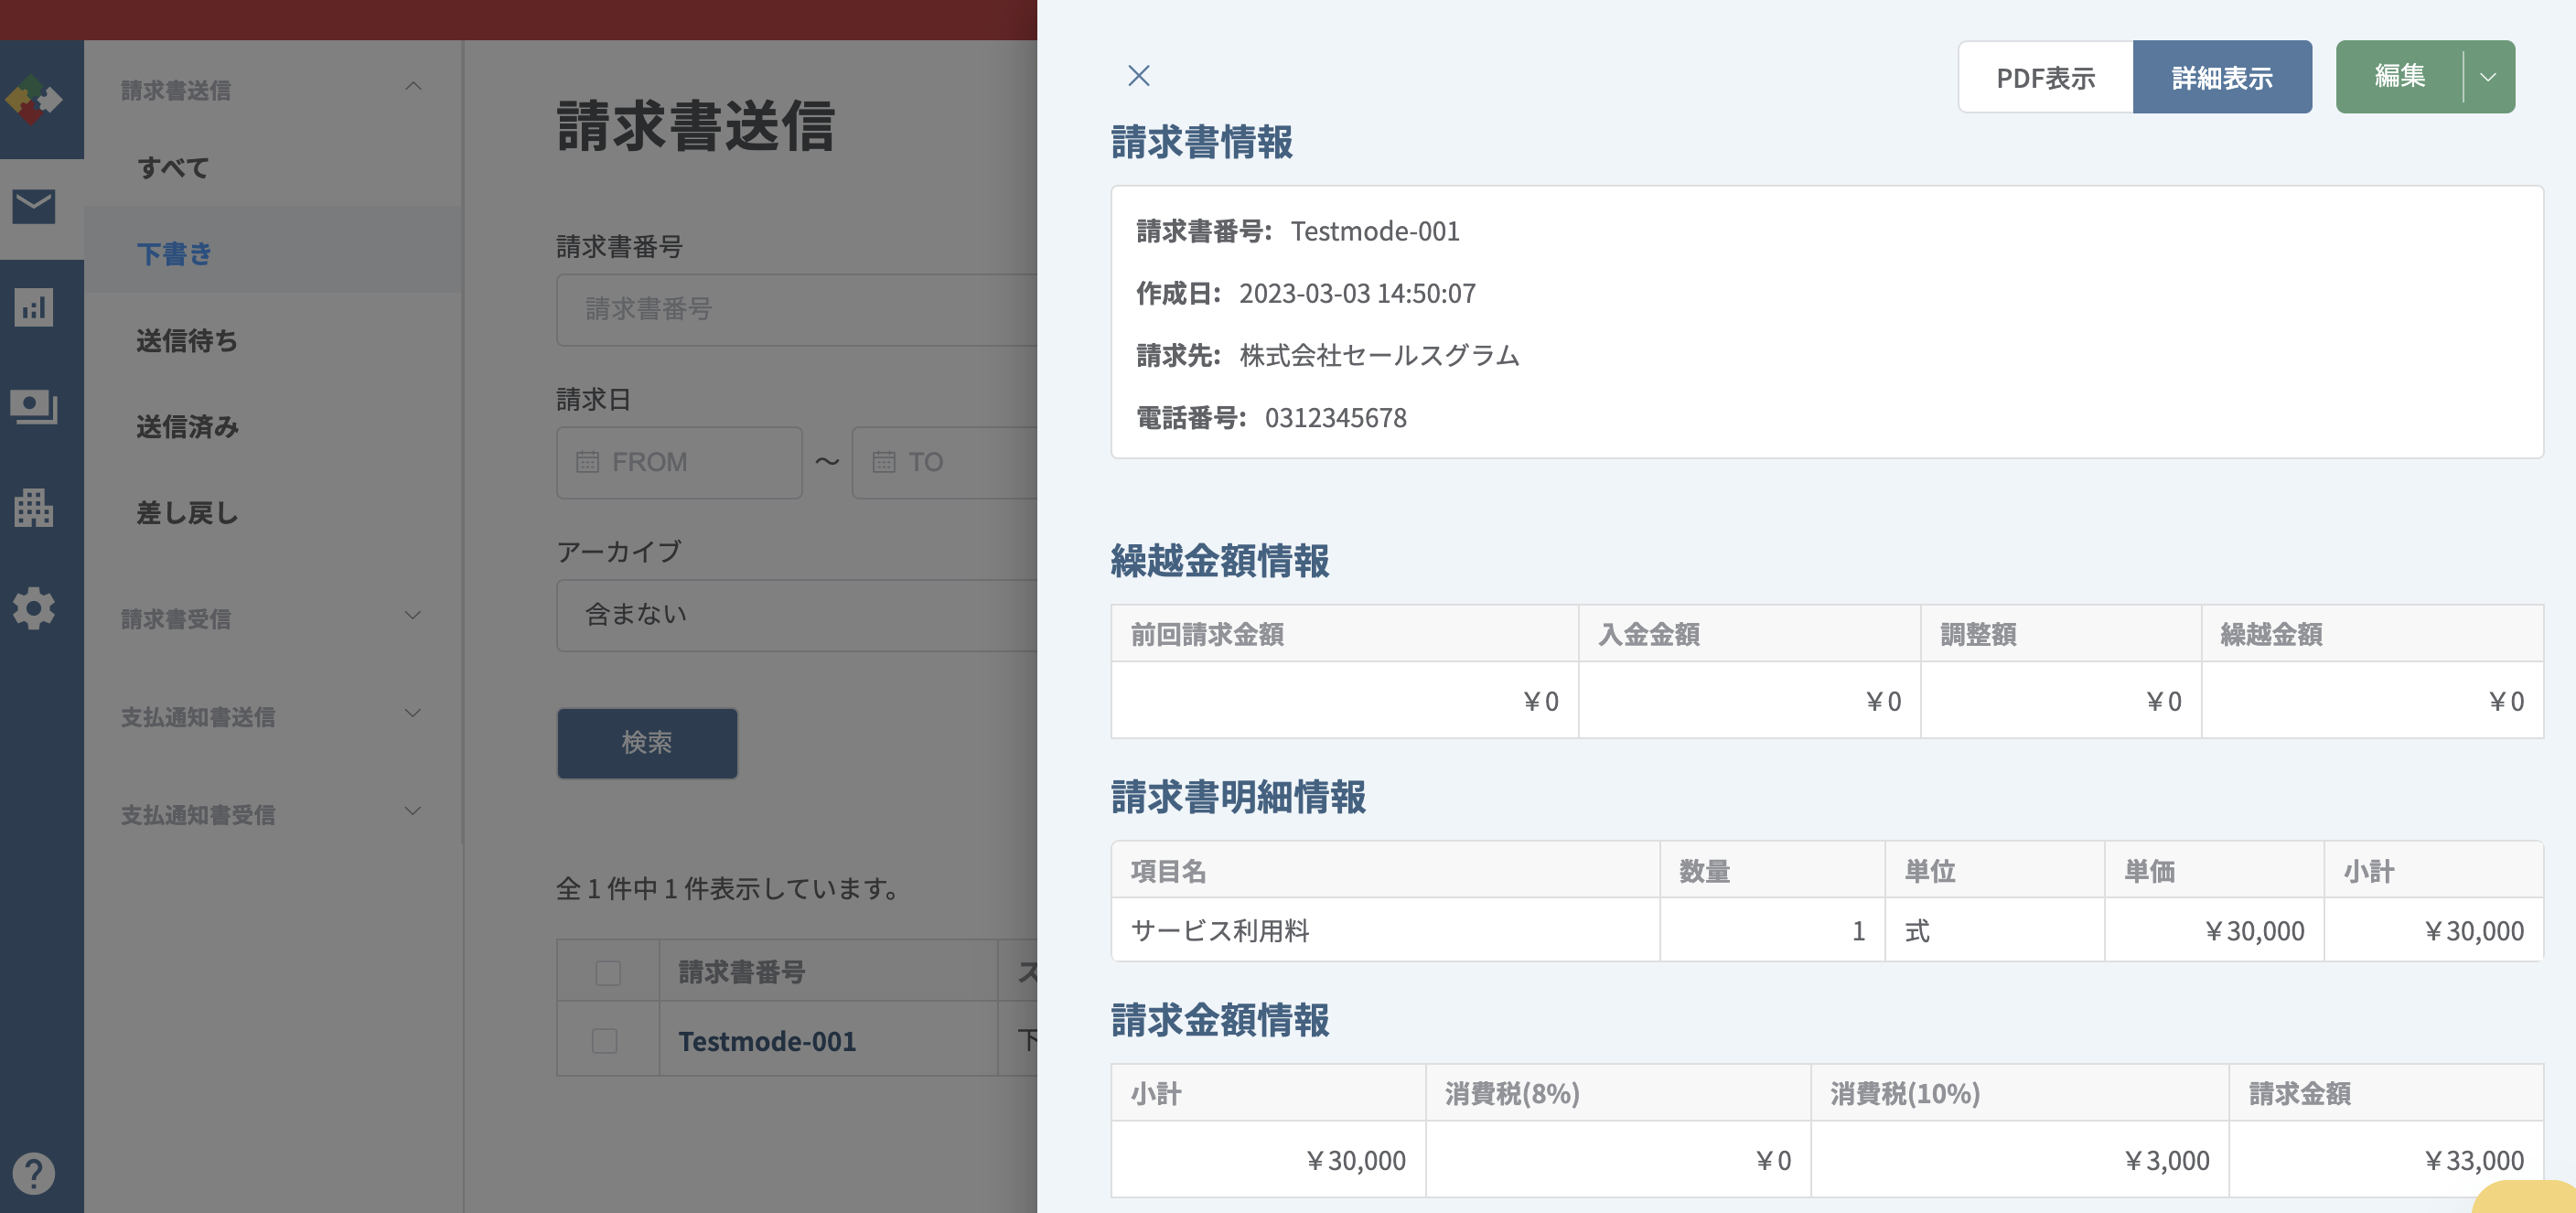Click the 検索 search button
This screenshot has height=1213, width=2576.
coord(647,743)
